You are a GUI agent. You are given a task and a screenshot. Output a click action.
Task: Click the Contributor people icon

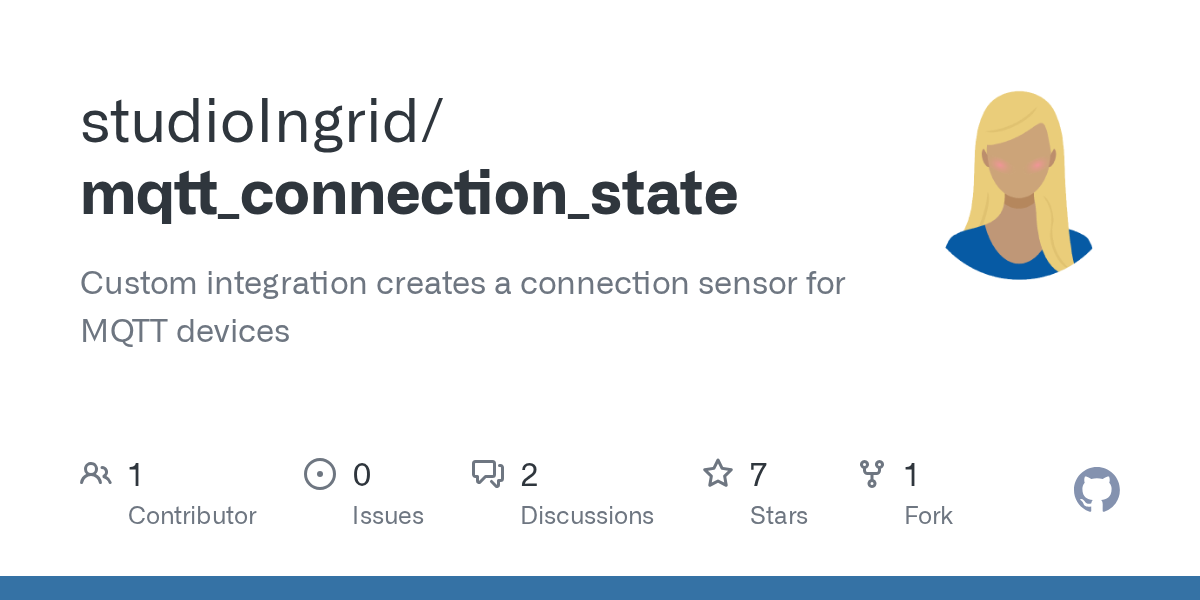96,473
